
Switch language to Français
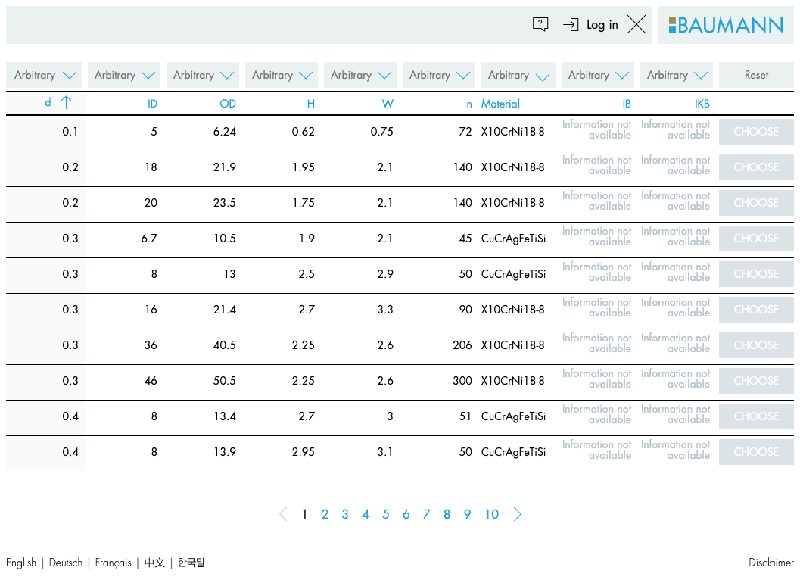tap(113, 563)
